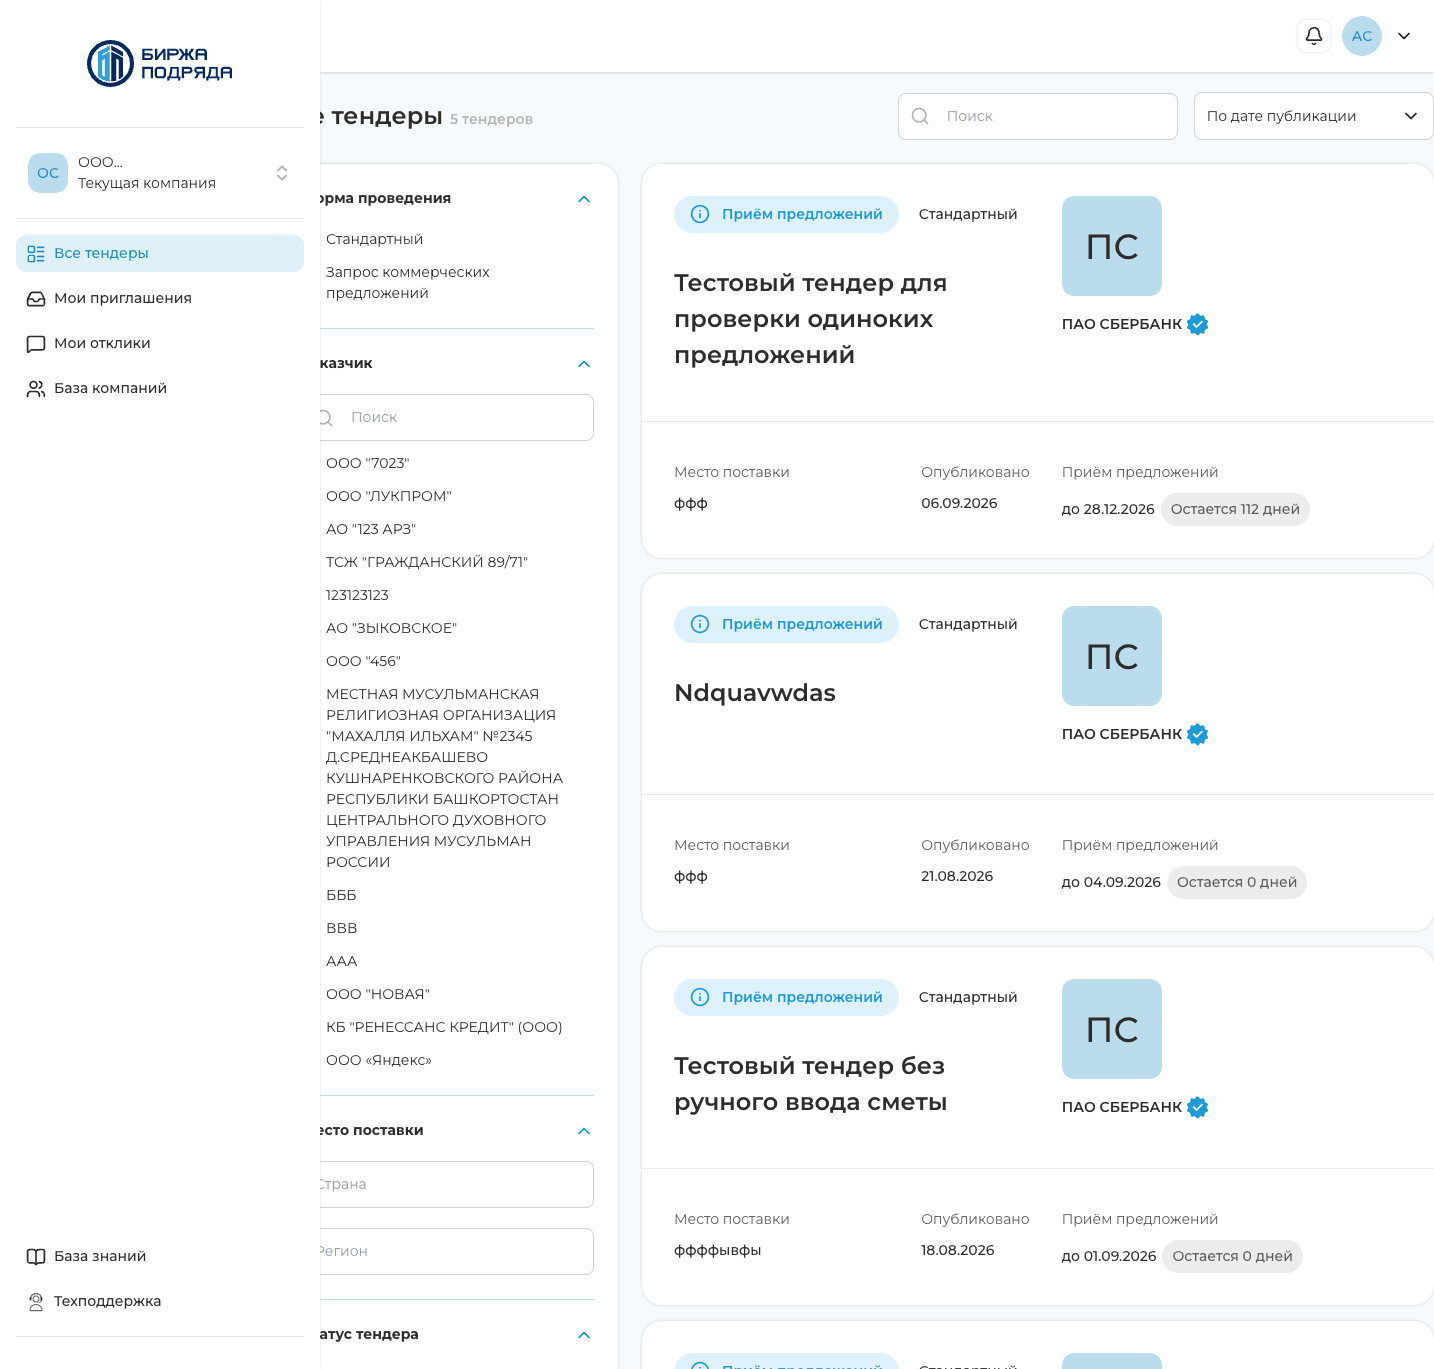Go to Мои приглашения
This screenshot has width=1434, height=1369.
pos(160,299)
